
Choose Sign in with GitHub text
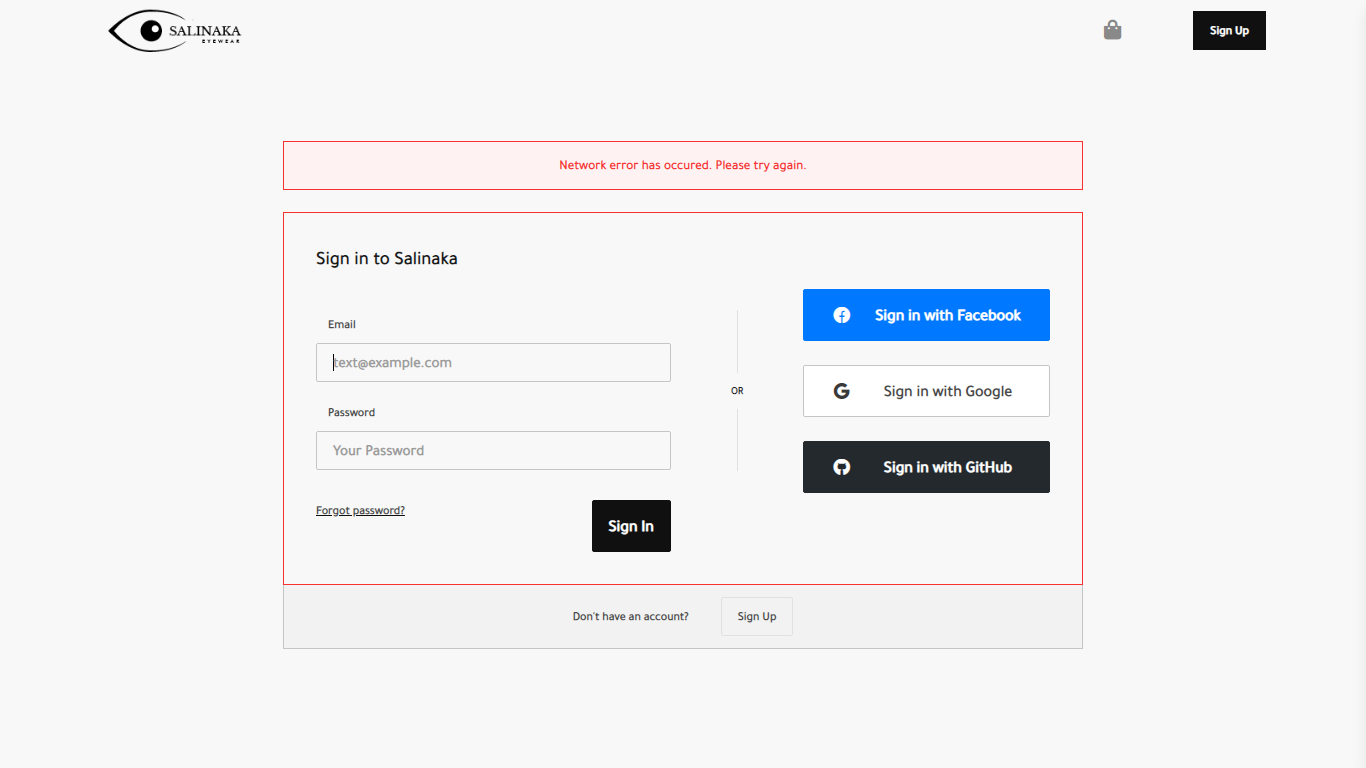[947, 467]
